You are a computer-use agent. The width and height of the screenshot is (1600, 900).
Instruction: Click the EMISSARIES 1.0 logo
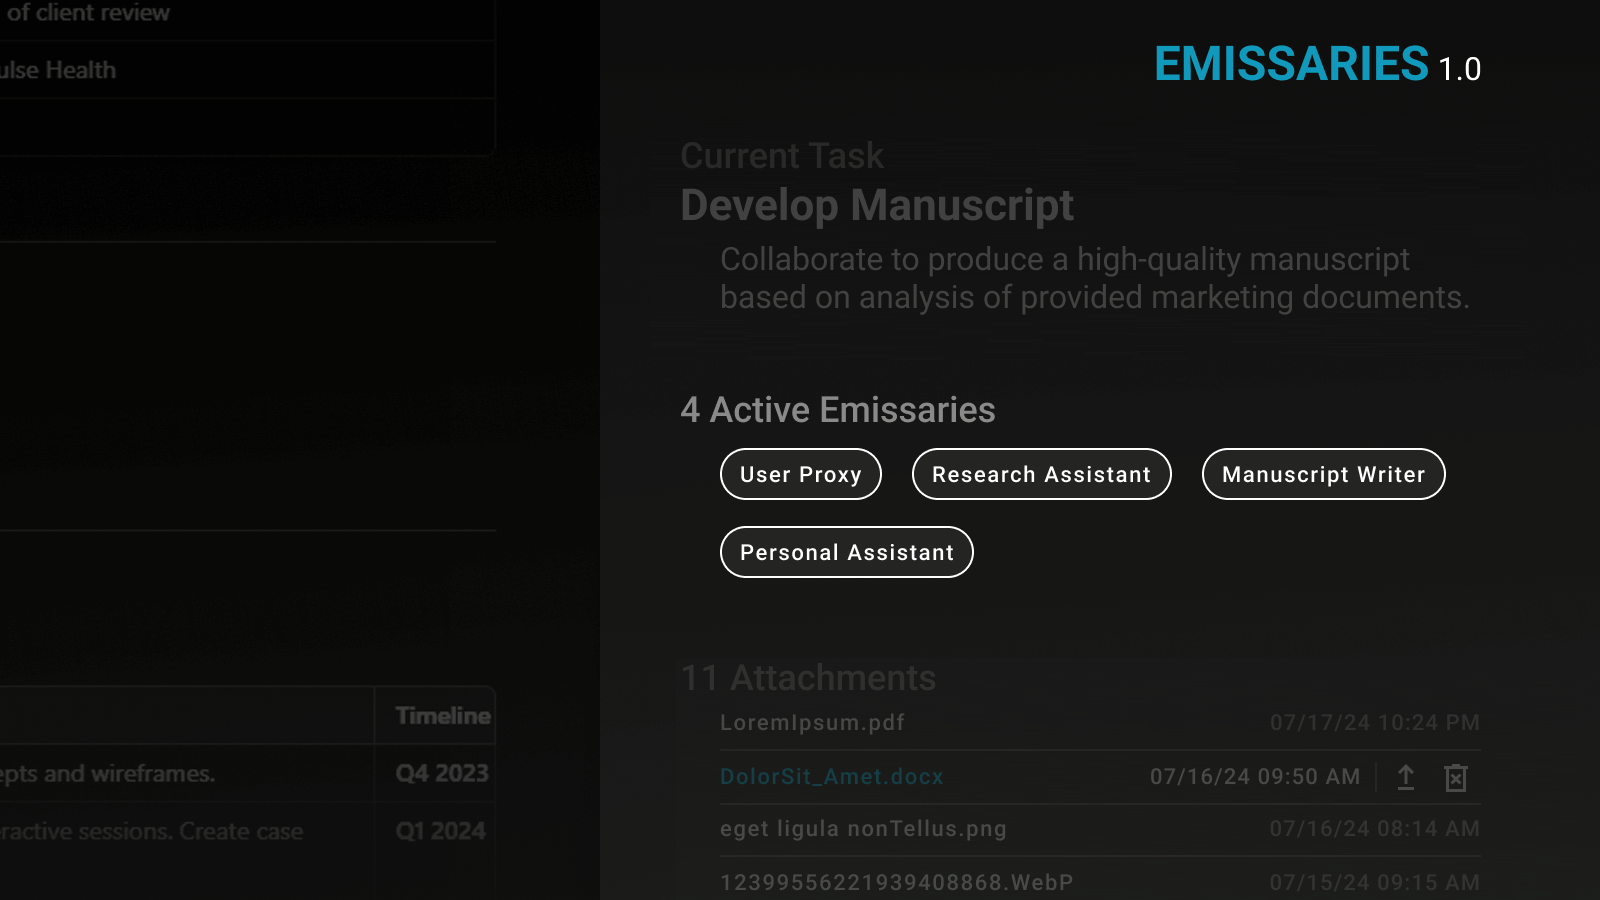pos(1316,65)
